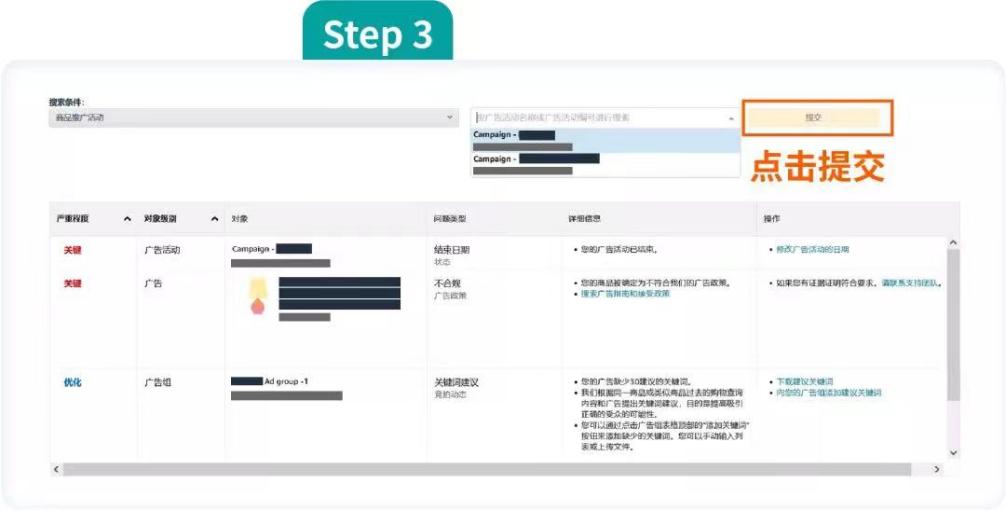Click the 不合规 issue type cell
The width and height of the screenshot is (1006, 511).
447,283
